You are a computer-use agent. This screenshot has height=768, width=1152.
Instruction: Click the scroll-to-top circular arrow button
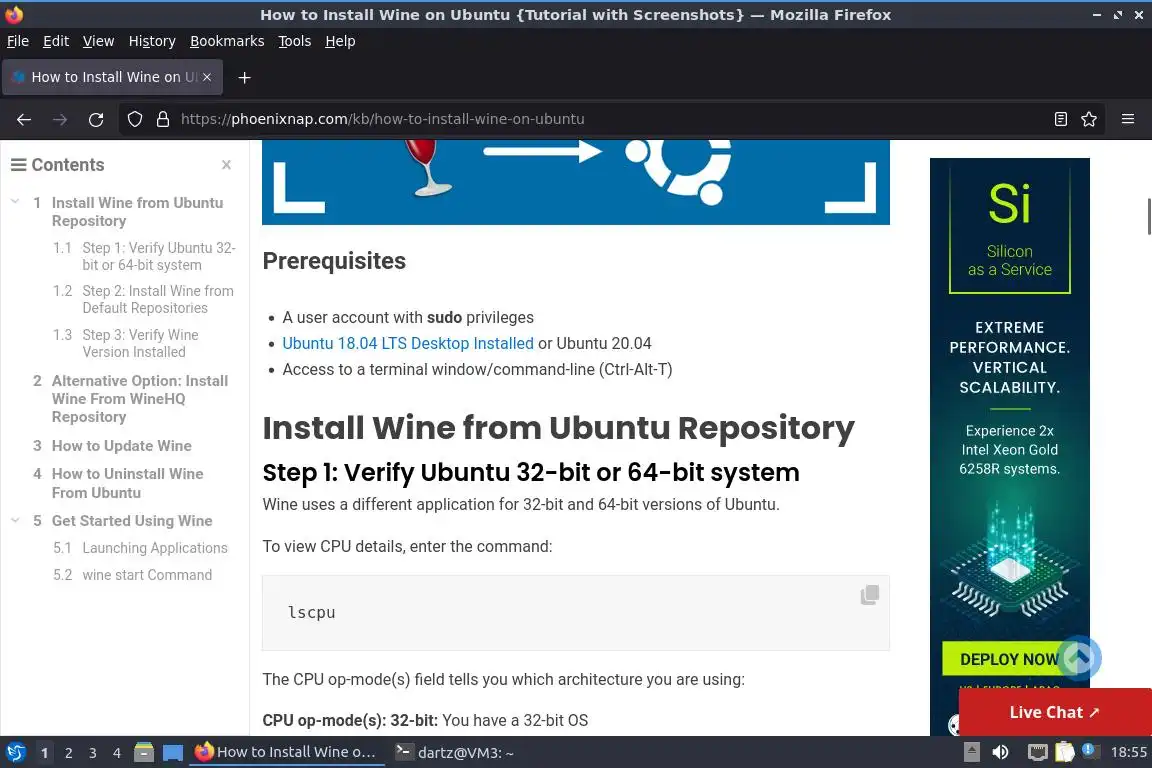[x=1079, y=658]
